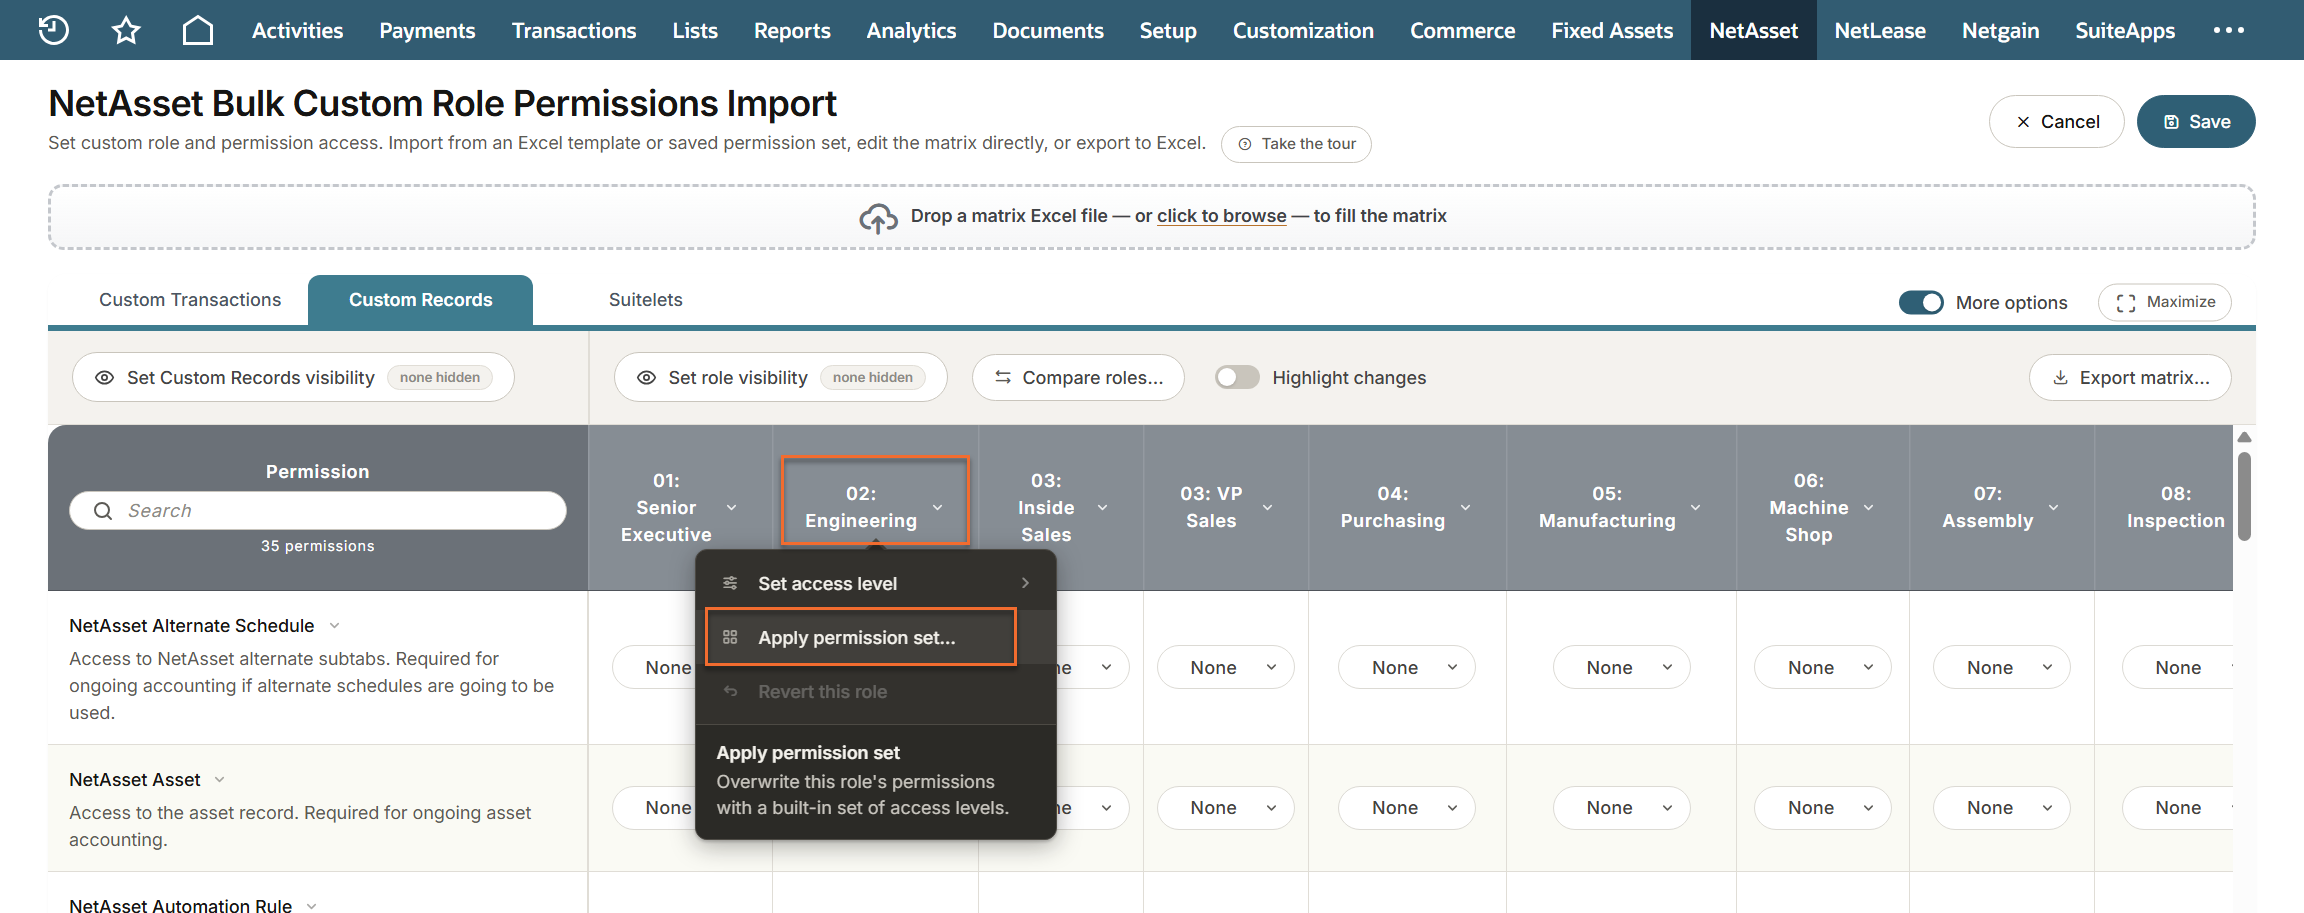2304x913 pixels.
Task: Choose Set access level in the menu
Action: 876,583
